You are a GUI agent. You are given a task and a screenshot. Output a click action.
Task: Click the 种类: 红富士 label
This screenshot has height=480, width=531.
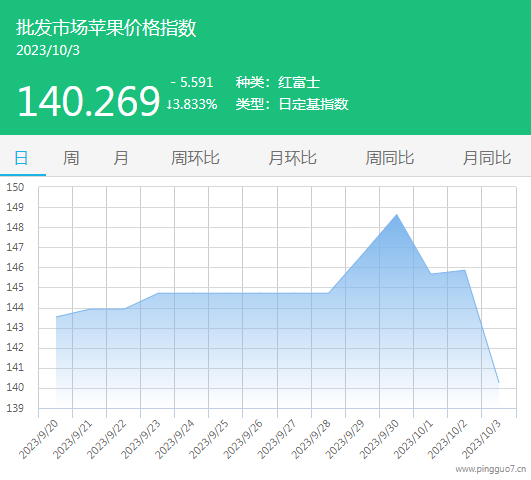278,82
